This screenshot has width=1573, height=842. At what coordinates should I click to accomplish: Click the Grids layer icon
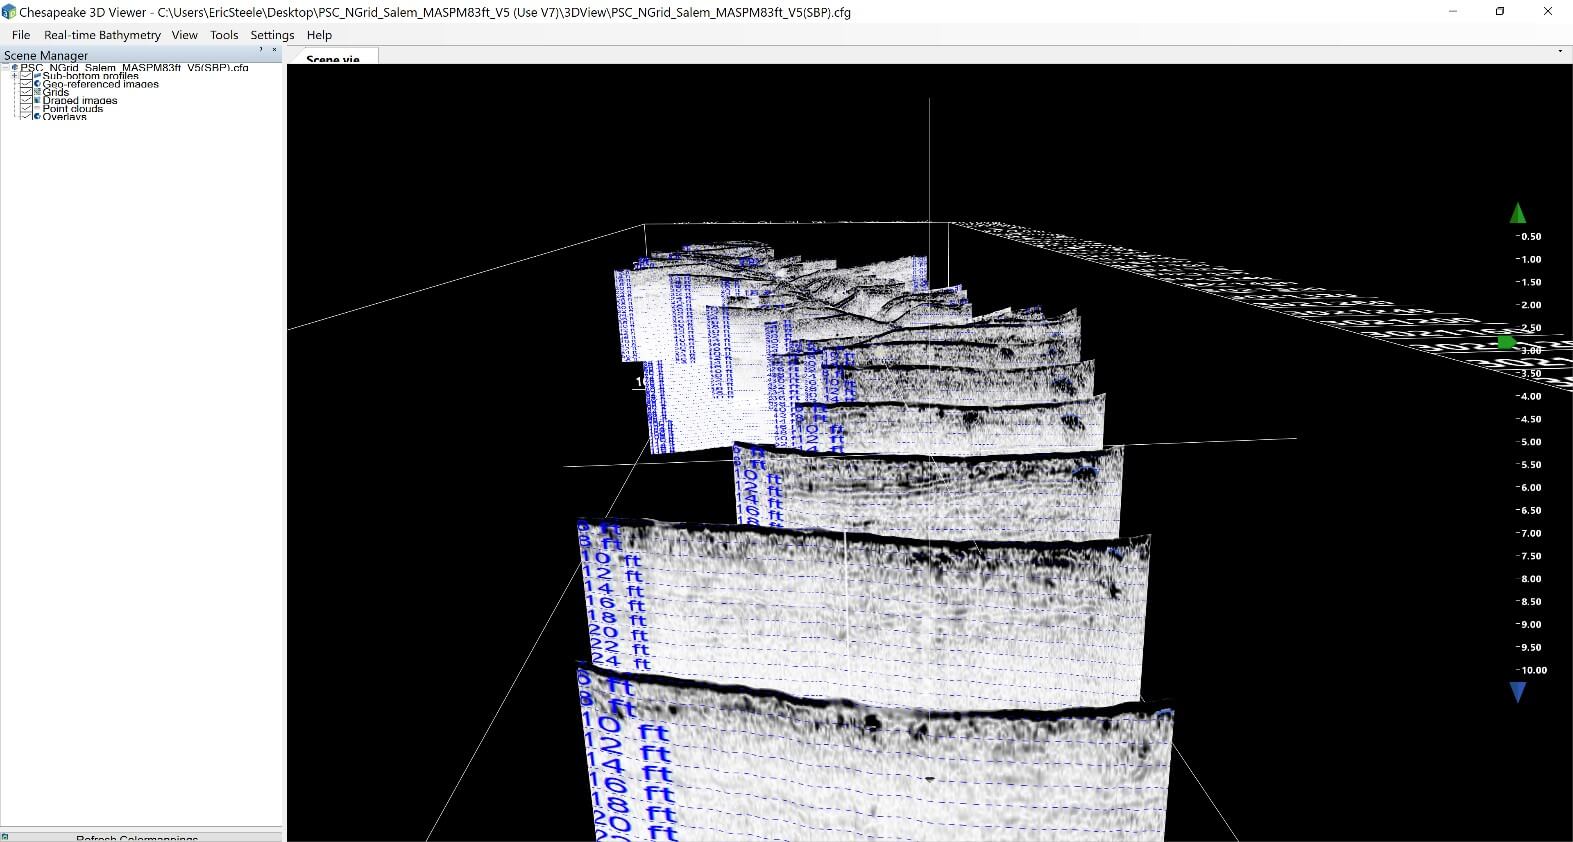(37, 92)
